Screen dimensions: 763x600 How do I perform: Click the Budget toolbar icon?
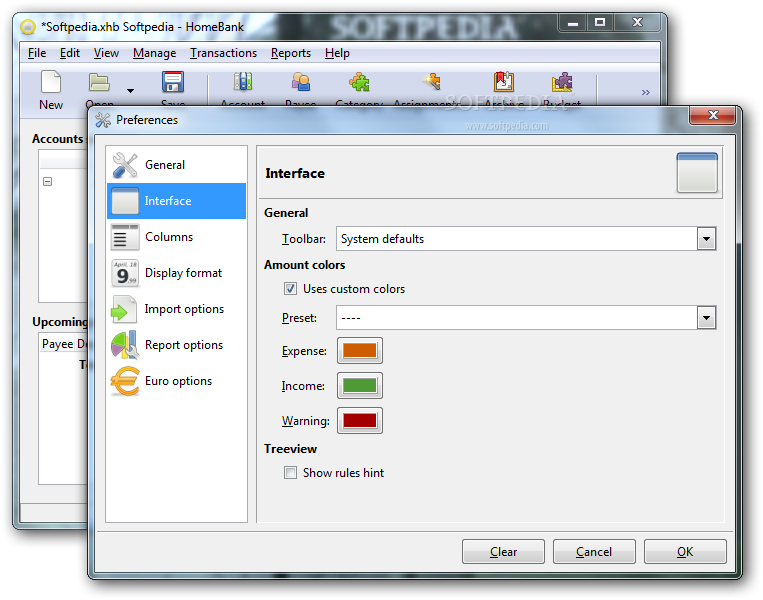click(x=562, y=82)
